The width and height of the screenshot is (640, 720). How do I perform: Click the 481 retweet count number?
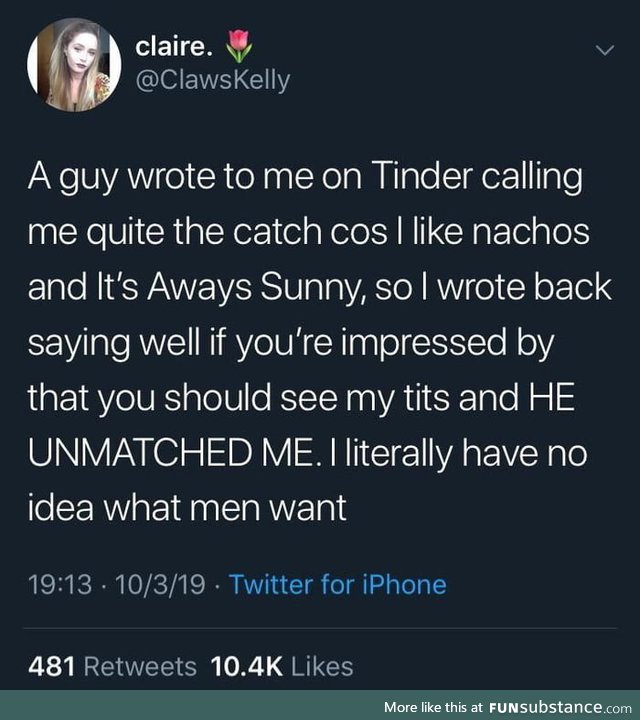pos(51,666)
